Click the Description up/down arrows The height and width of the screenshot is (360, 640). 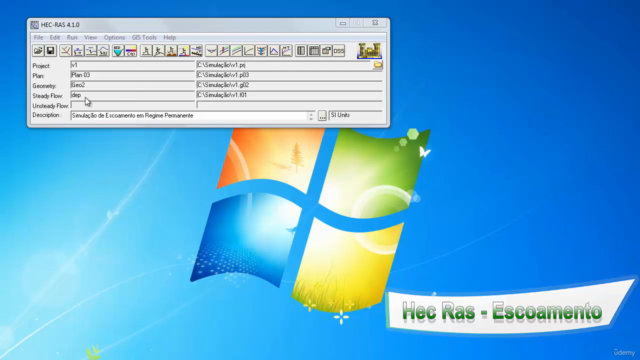[311, 116]
